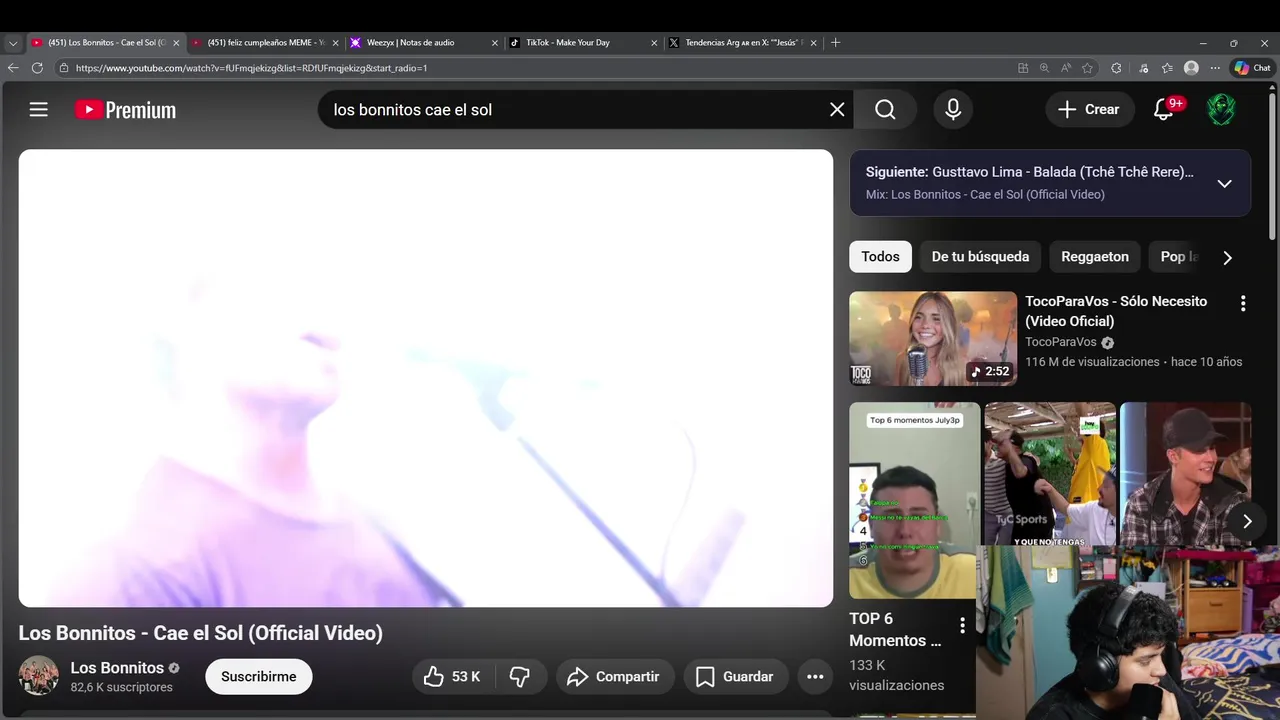
Task: Clear the search text with X icon
Action: (x=837, y=110)
